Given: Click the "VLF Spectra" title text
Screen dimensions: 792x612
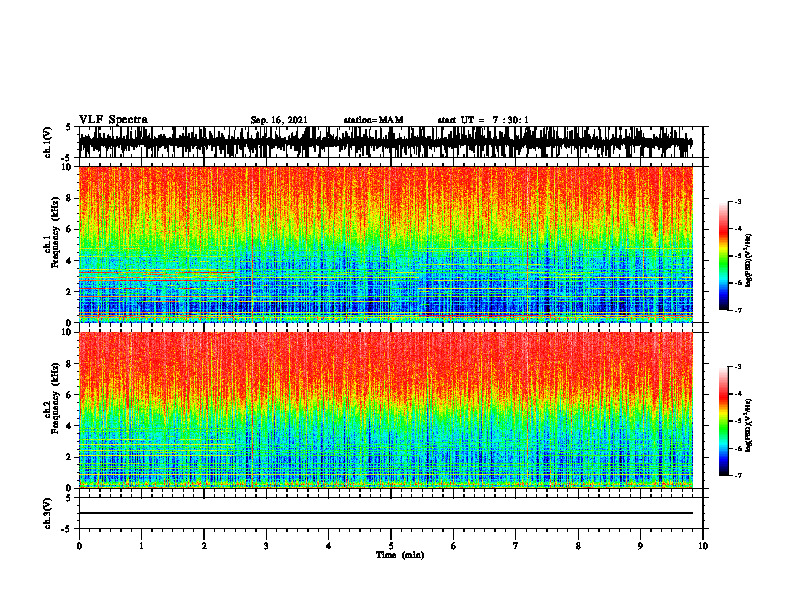Looking at the screenshot, I should coord(113,120).
